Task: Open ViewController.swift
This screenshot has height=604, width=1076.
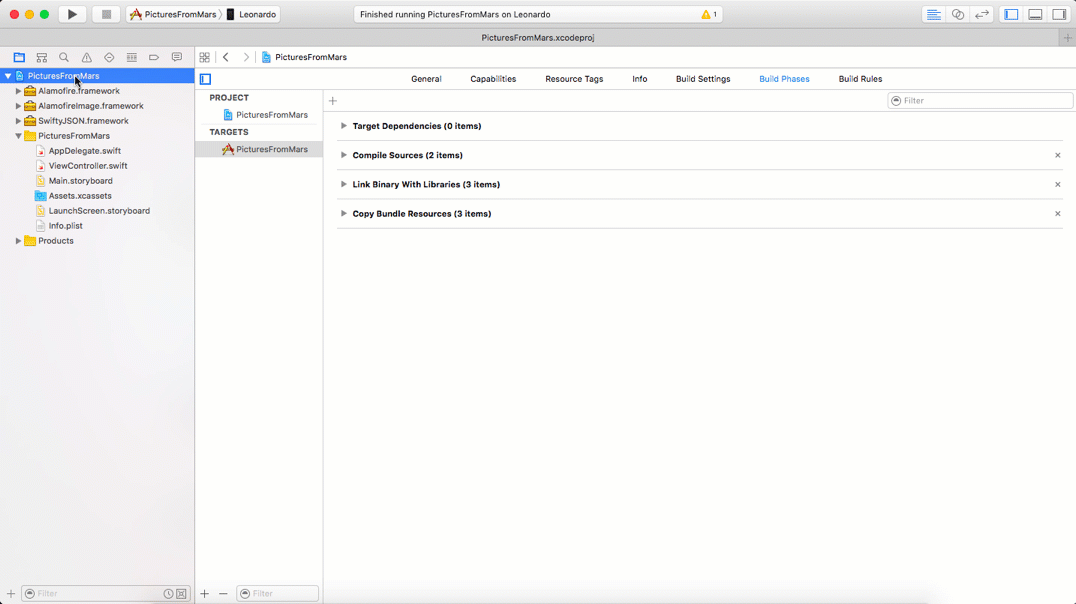Action: click(88, 166)
